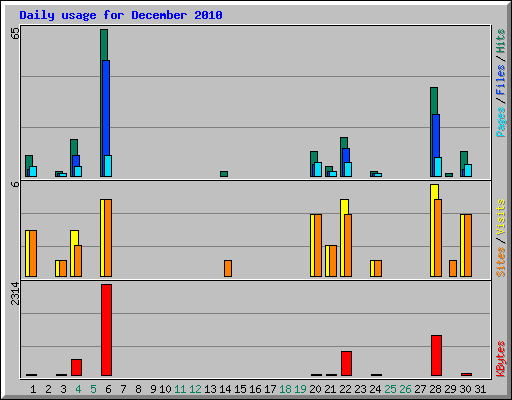
Task: Click green day label '19'
Action: coord(300,389)
